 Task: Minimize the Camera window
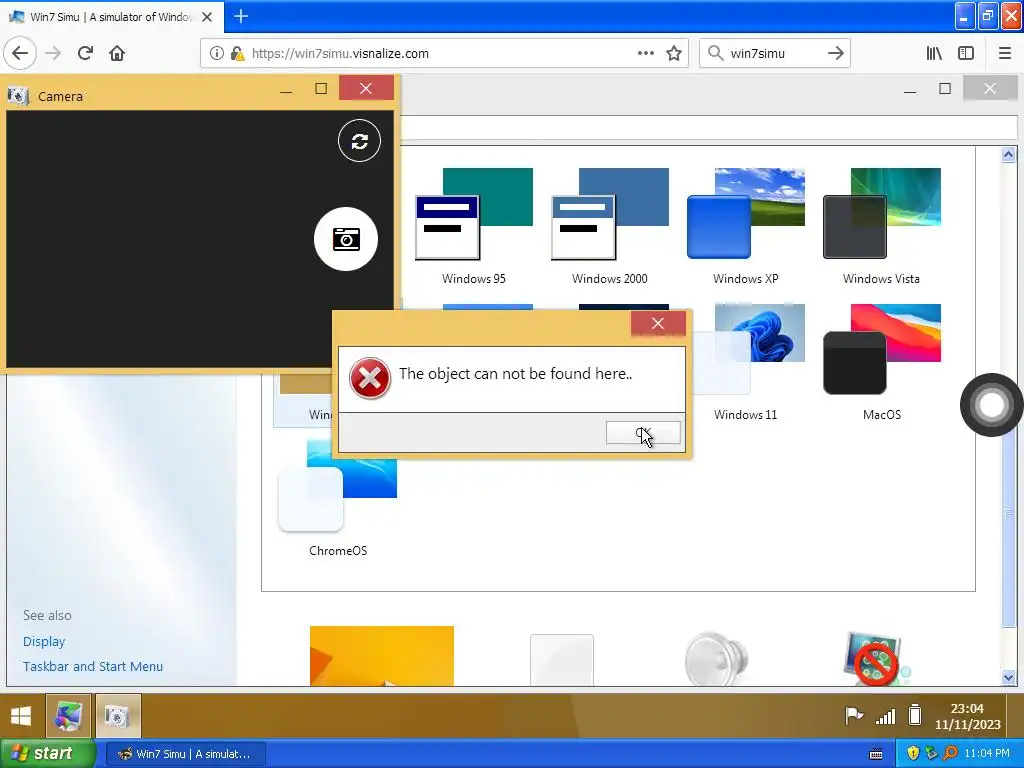(285, 90)
